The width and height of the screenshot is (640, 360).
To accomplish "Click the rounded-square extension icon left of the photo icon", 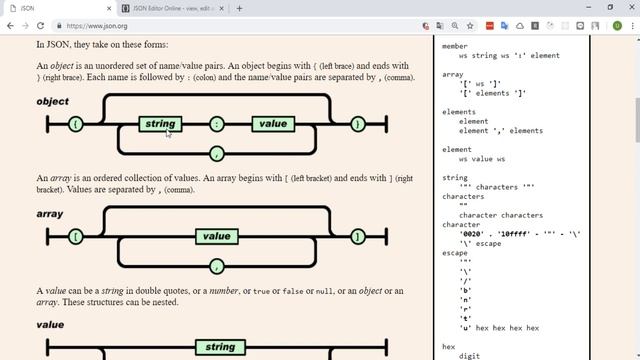I will pos(580,26).
